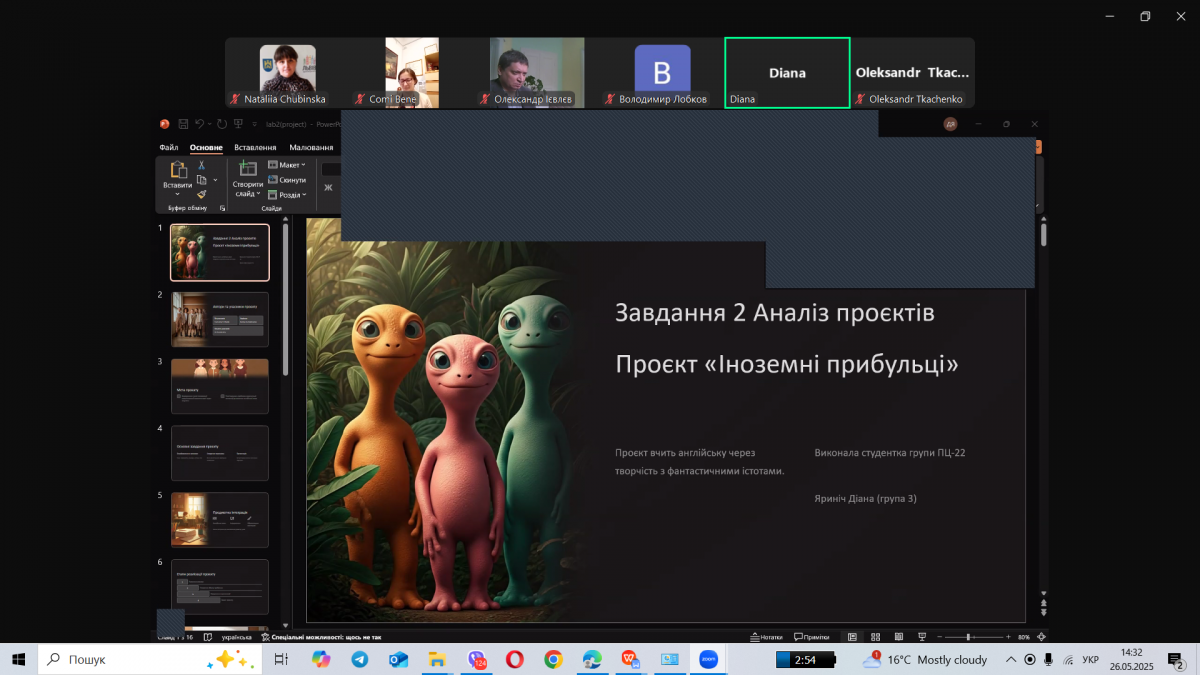Select slide 3 thumbnail in the slide panel

pyautogui.click(x=220, y=386)
